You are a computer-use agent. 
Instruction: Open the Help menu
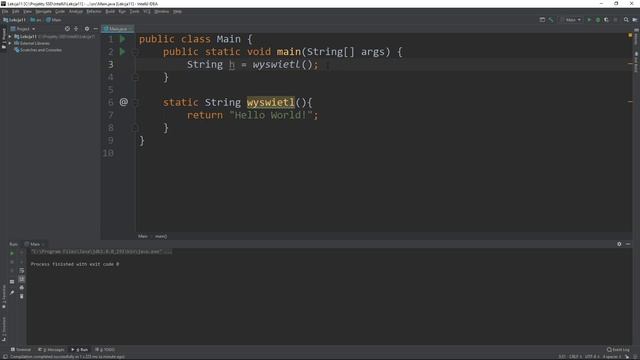click(177, 11)
